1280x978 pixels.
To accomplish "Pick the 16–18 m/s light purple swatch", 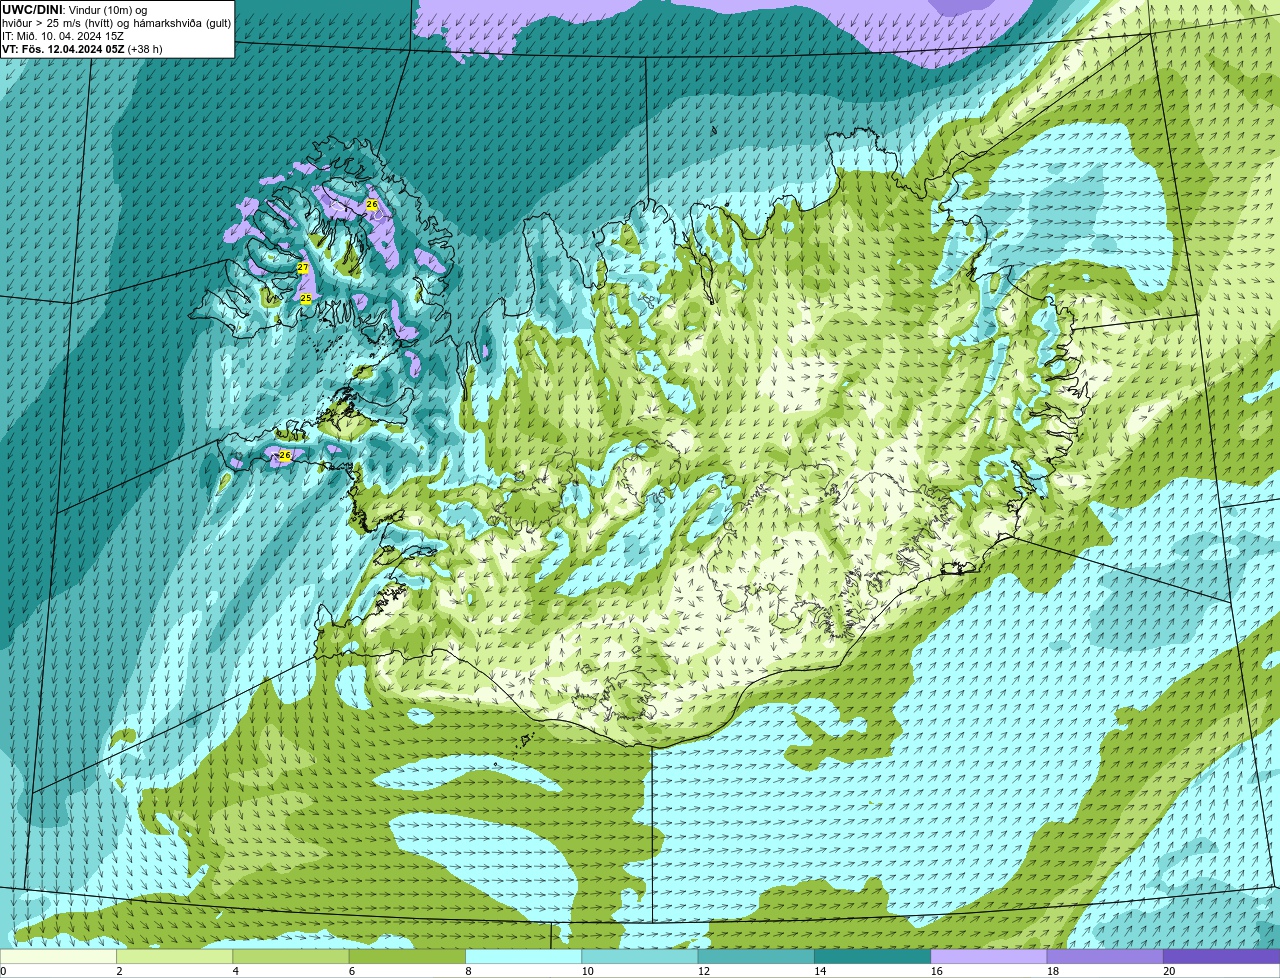I will pos(989,956).
